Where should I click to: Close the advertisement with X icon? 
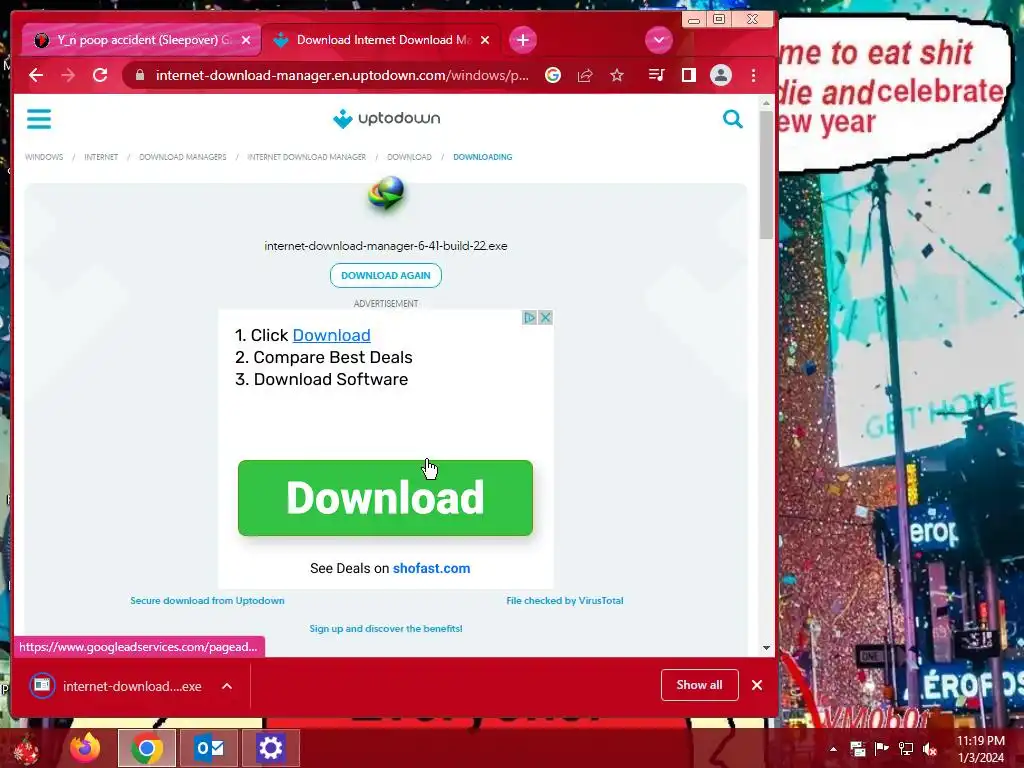pyautogui.click(x=545, y=317)
